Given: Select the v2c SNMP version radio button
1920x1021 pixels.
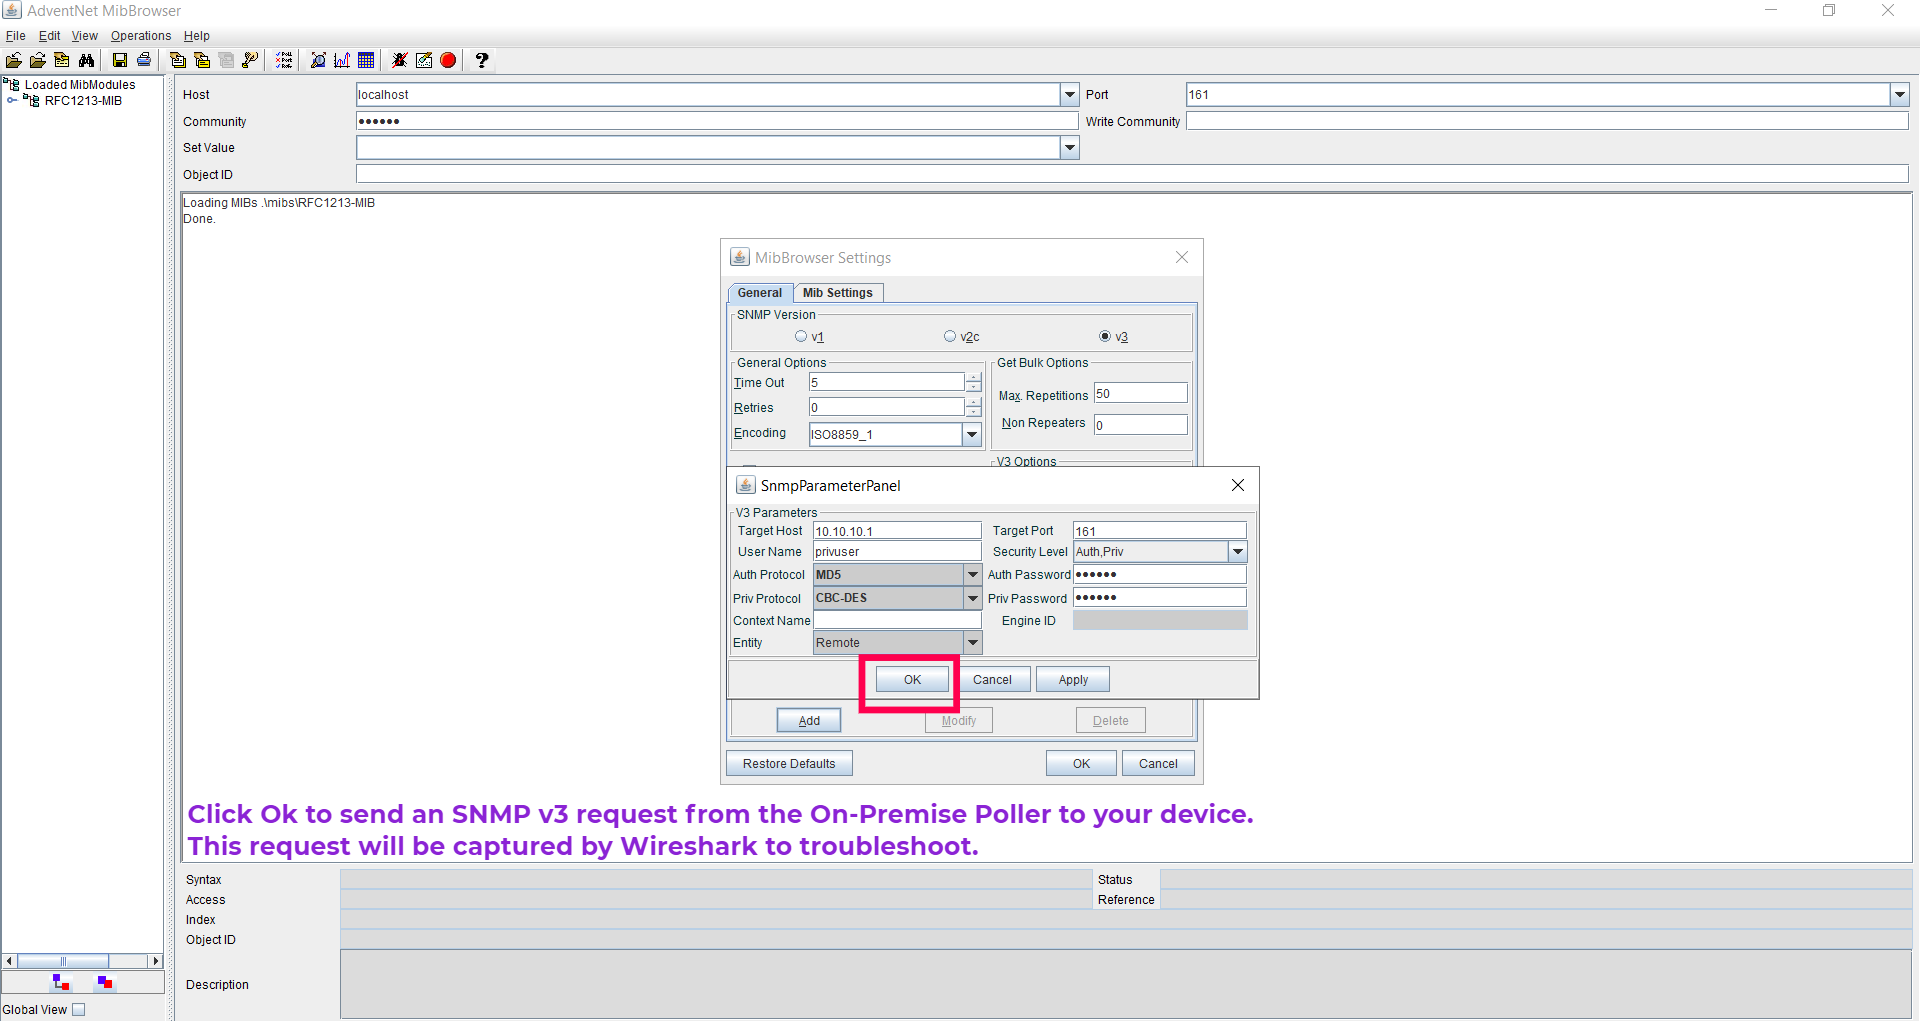Looking at the screenshot, I should click(x=950, y=337).
